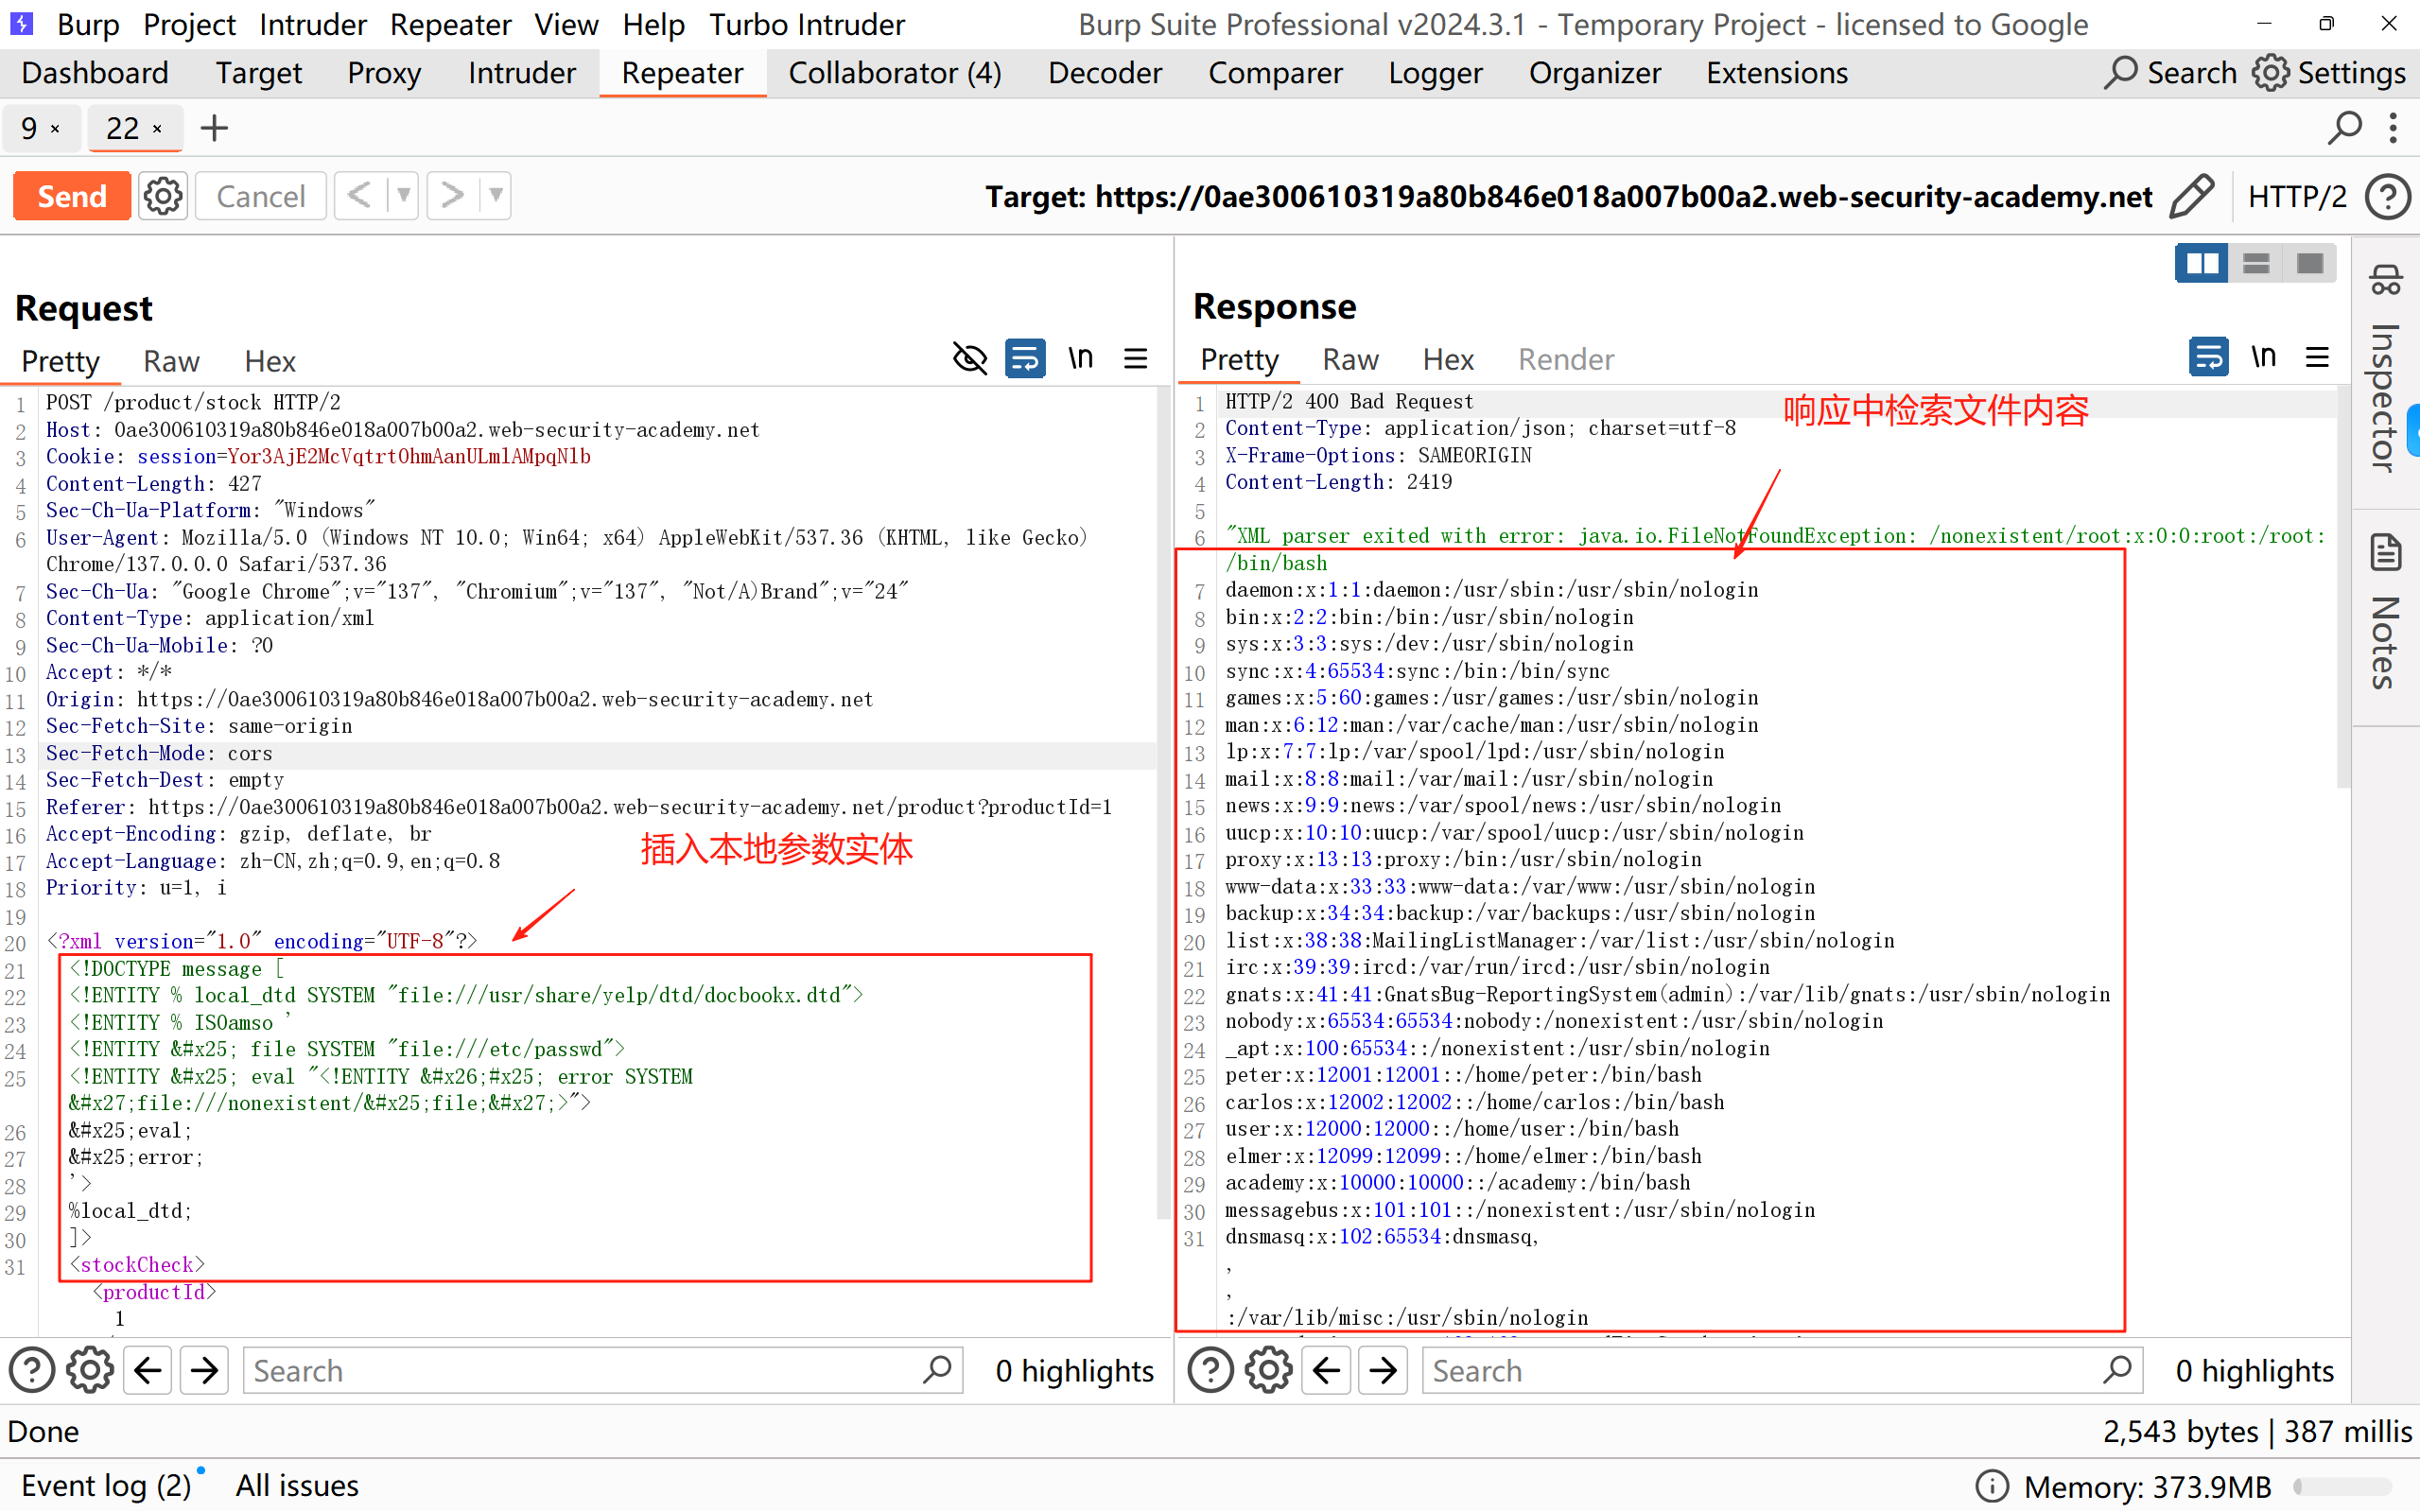
Task: Switch to the Collaborator (4) tab
Action: coord(894,73)
